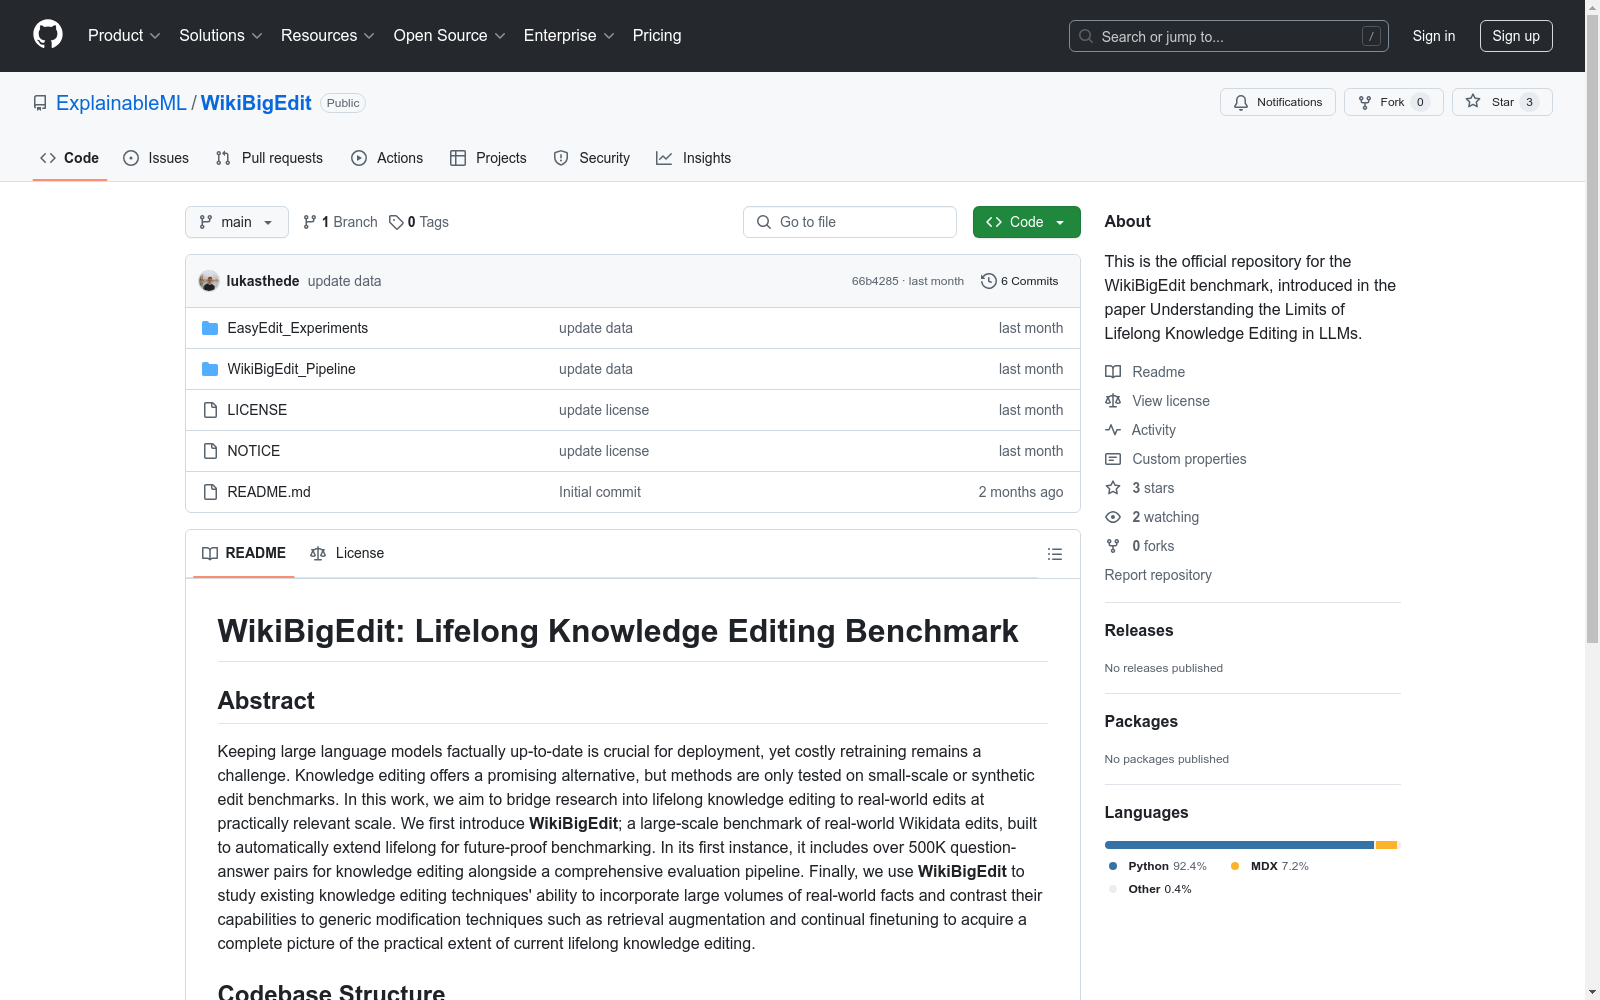Expand the Open Source menu
1600x1000 pixels.
(450, 36)
